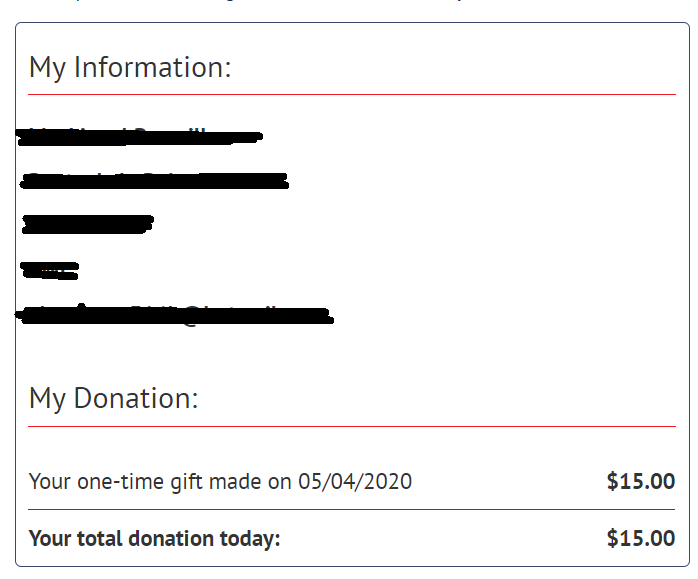Click the Your total donation today label
The image size is (698, 579).
(x=154, y=539)
